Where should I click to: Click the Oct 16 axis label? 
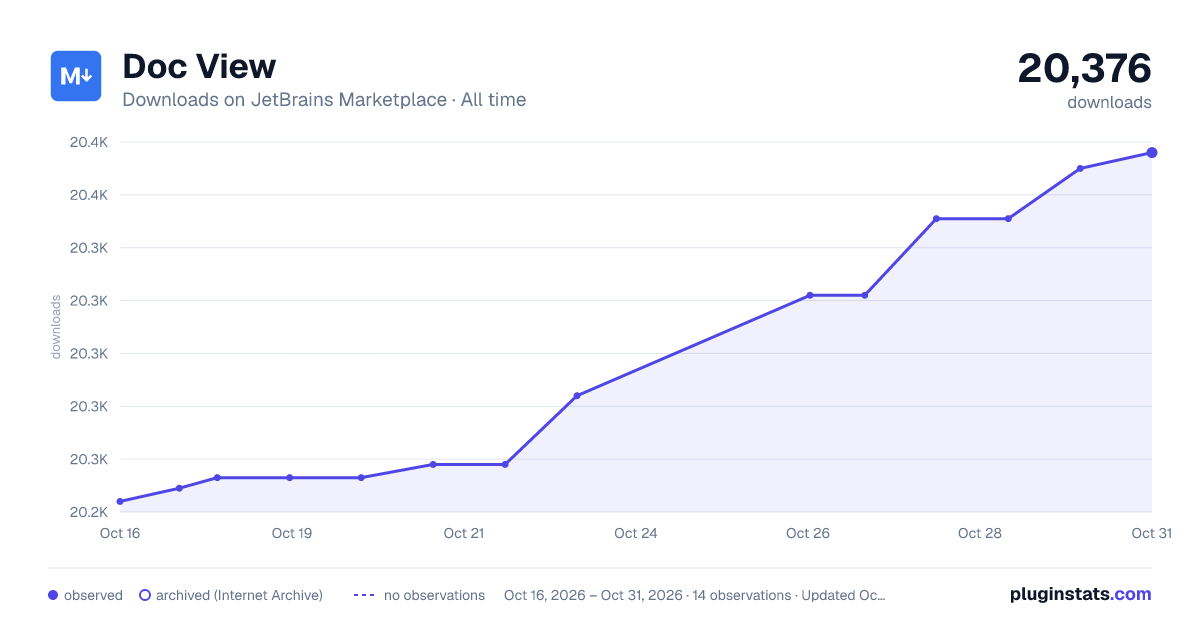pos(120,533)
